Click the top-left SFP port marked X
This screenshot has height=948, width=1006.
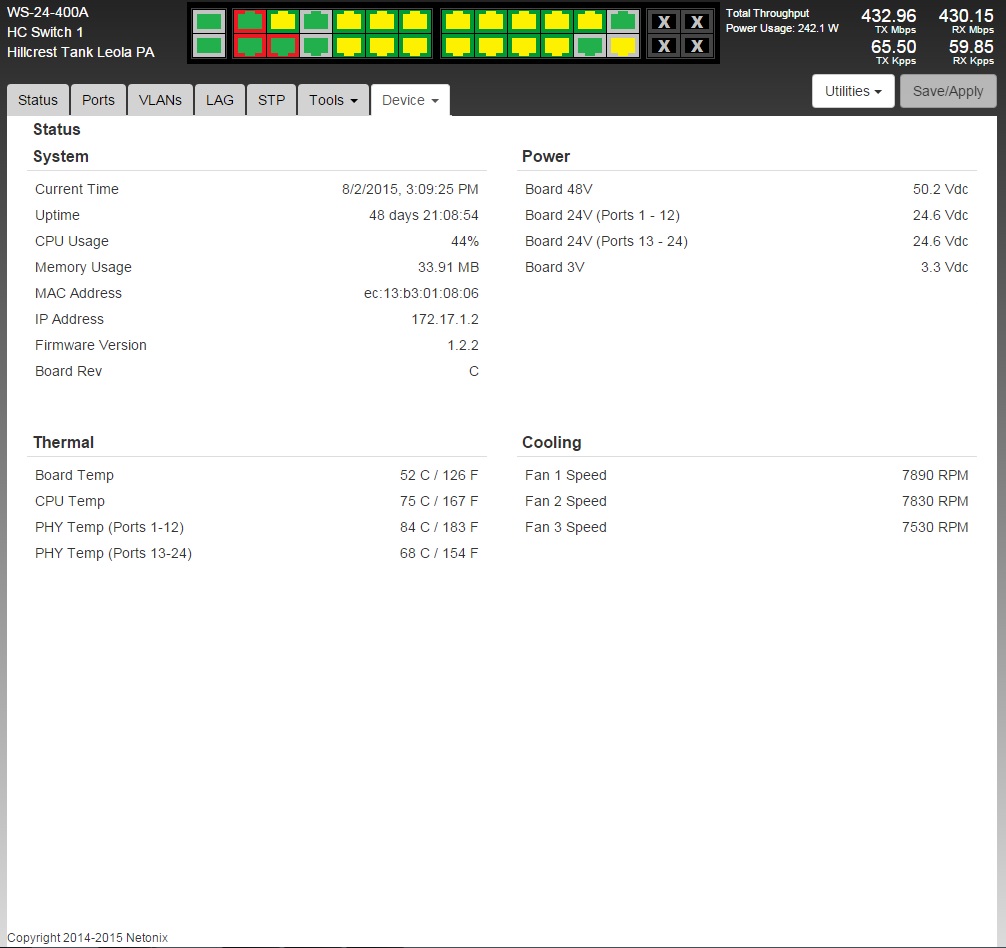pyautogui.click(x=663, y=22)
